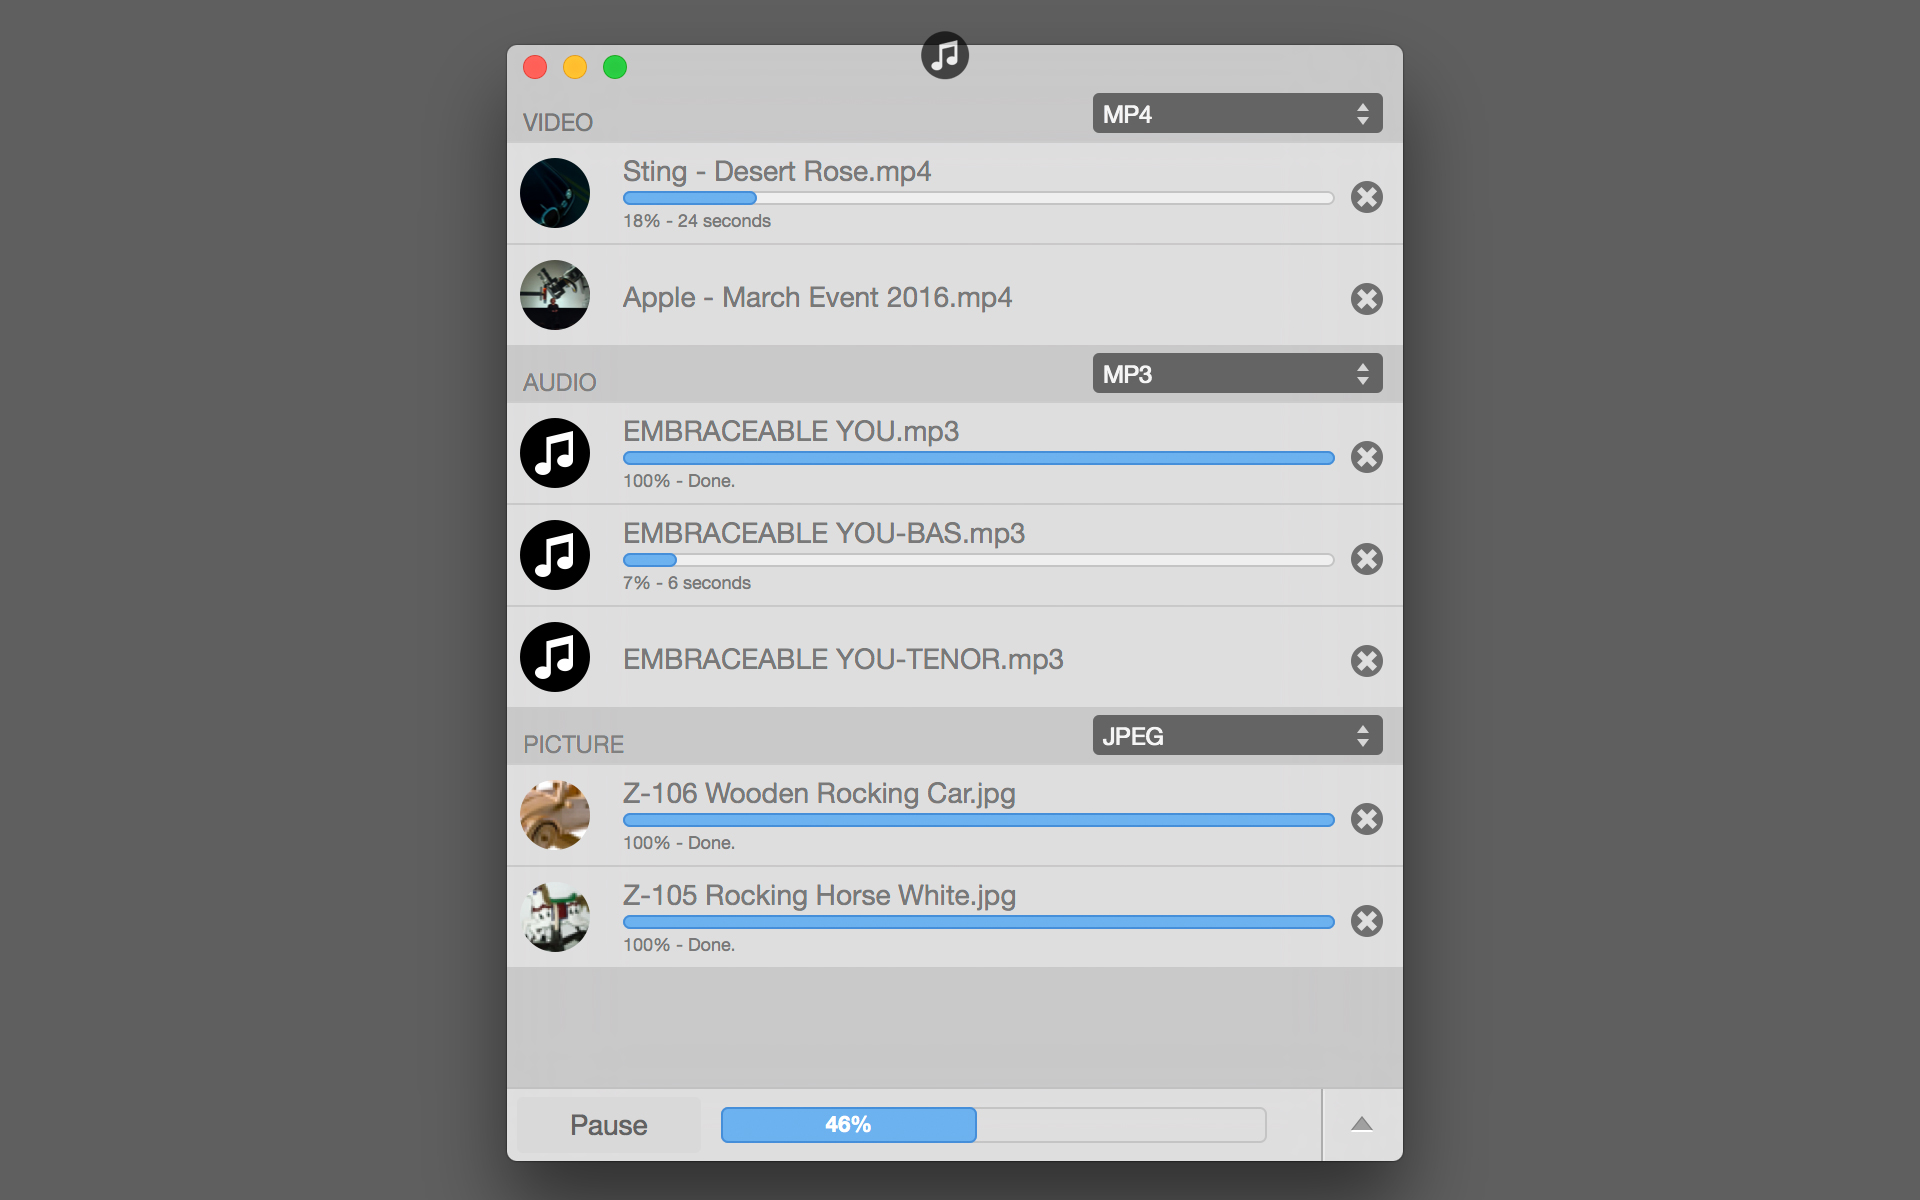The width and height of the screenshot is (1920, 1200).
Task: Open the JPEG picture format dropdown
Action: point(1237,736)
